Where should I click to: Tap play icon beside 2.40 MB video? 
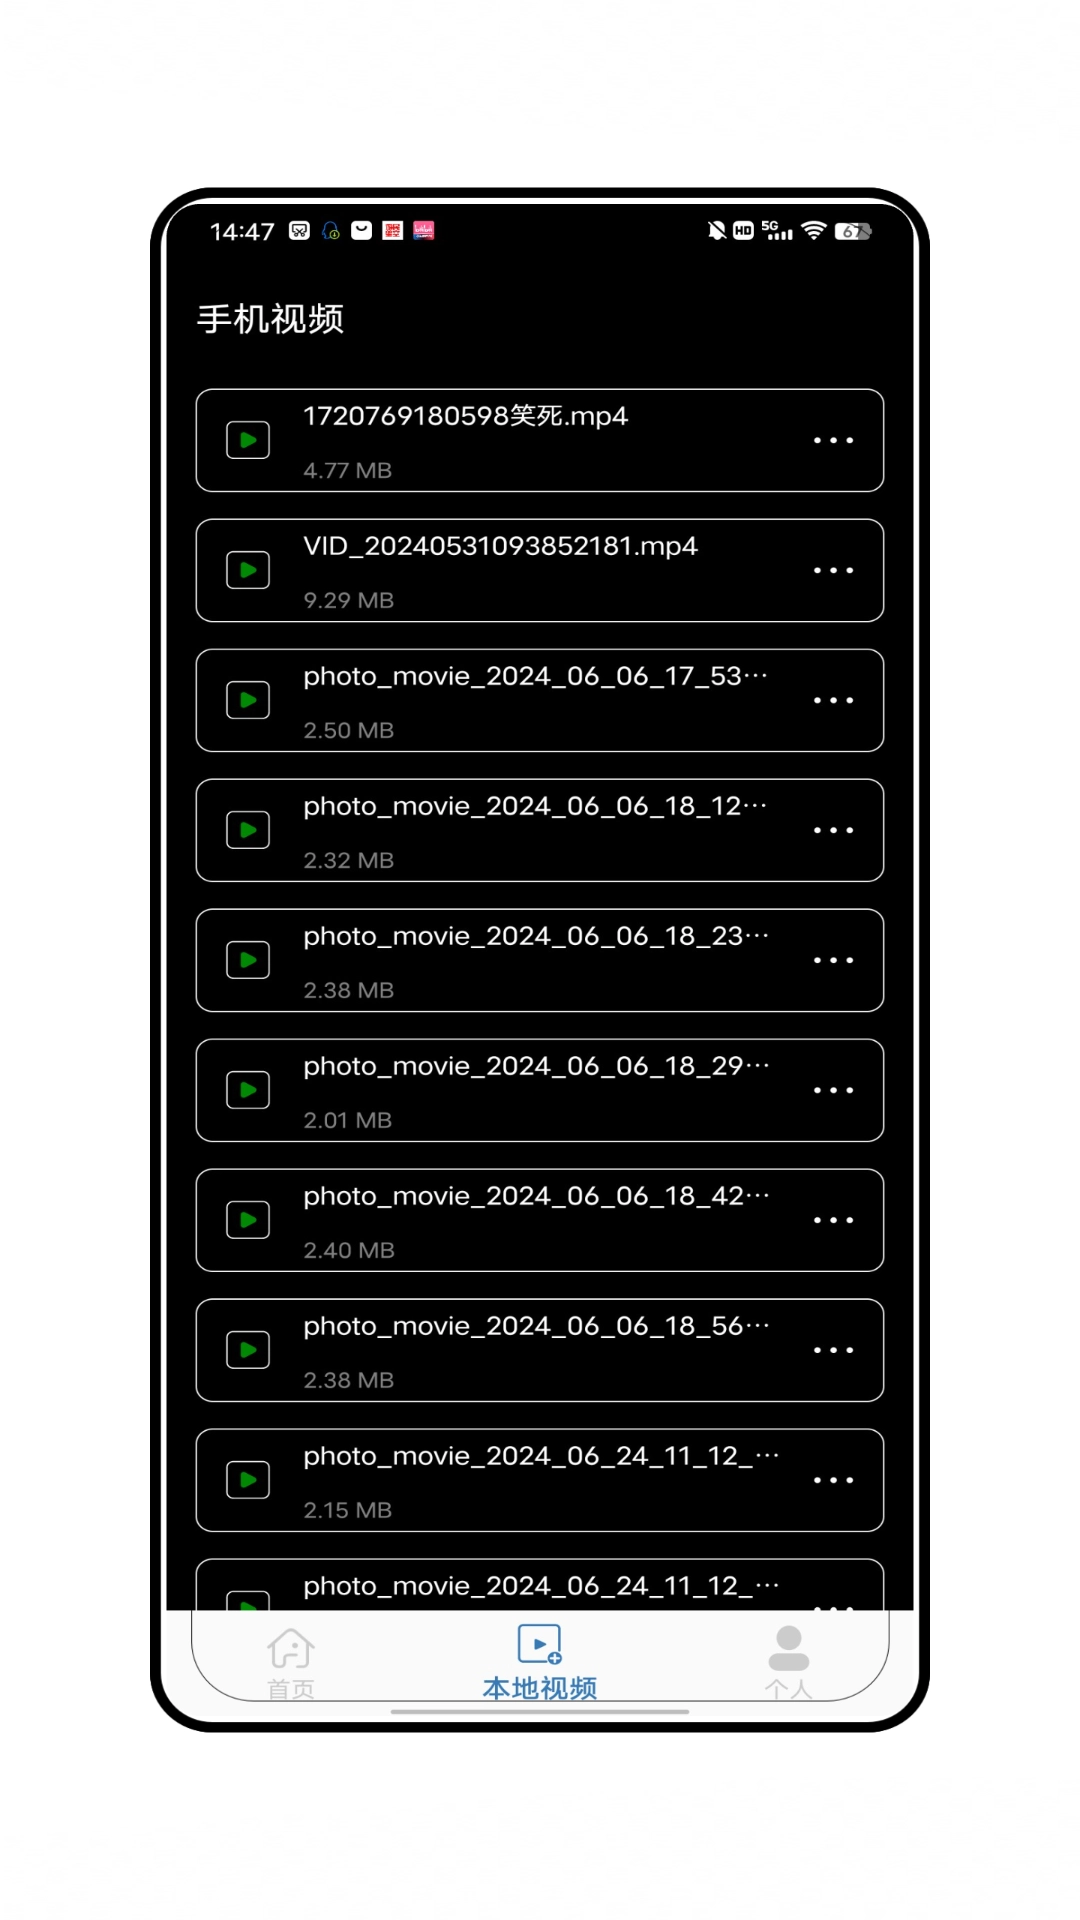248,1220
